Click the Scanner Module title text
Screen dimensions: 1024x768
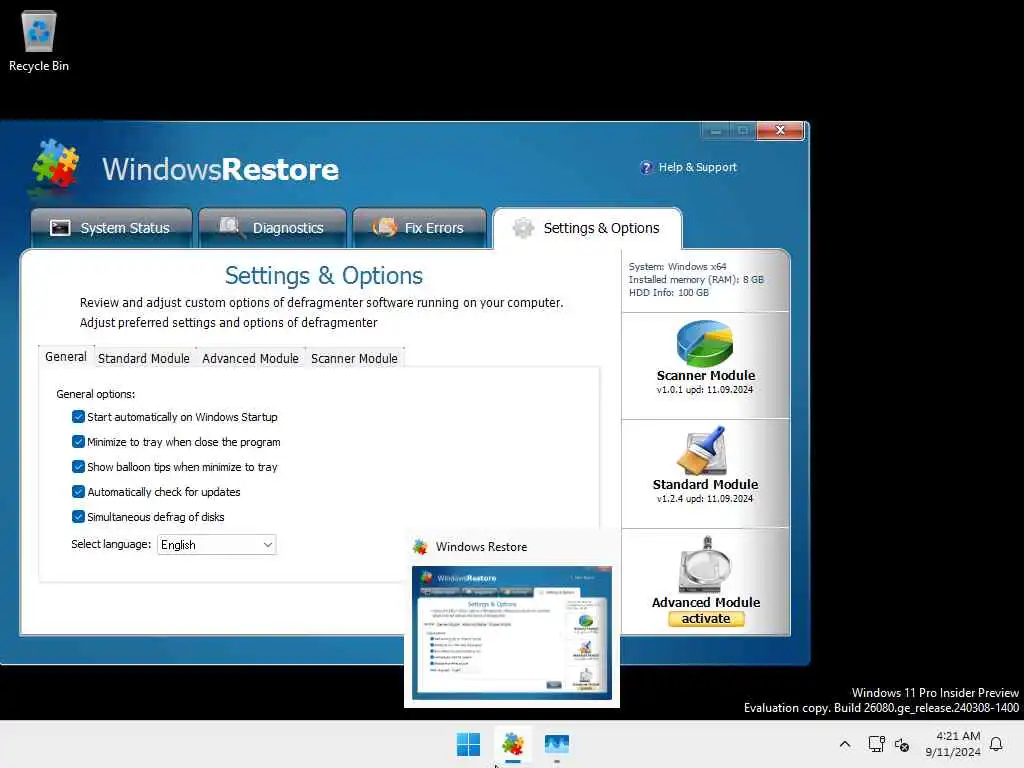pyautogui.click(x=706, y=376)
